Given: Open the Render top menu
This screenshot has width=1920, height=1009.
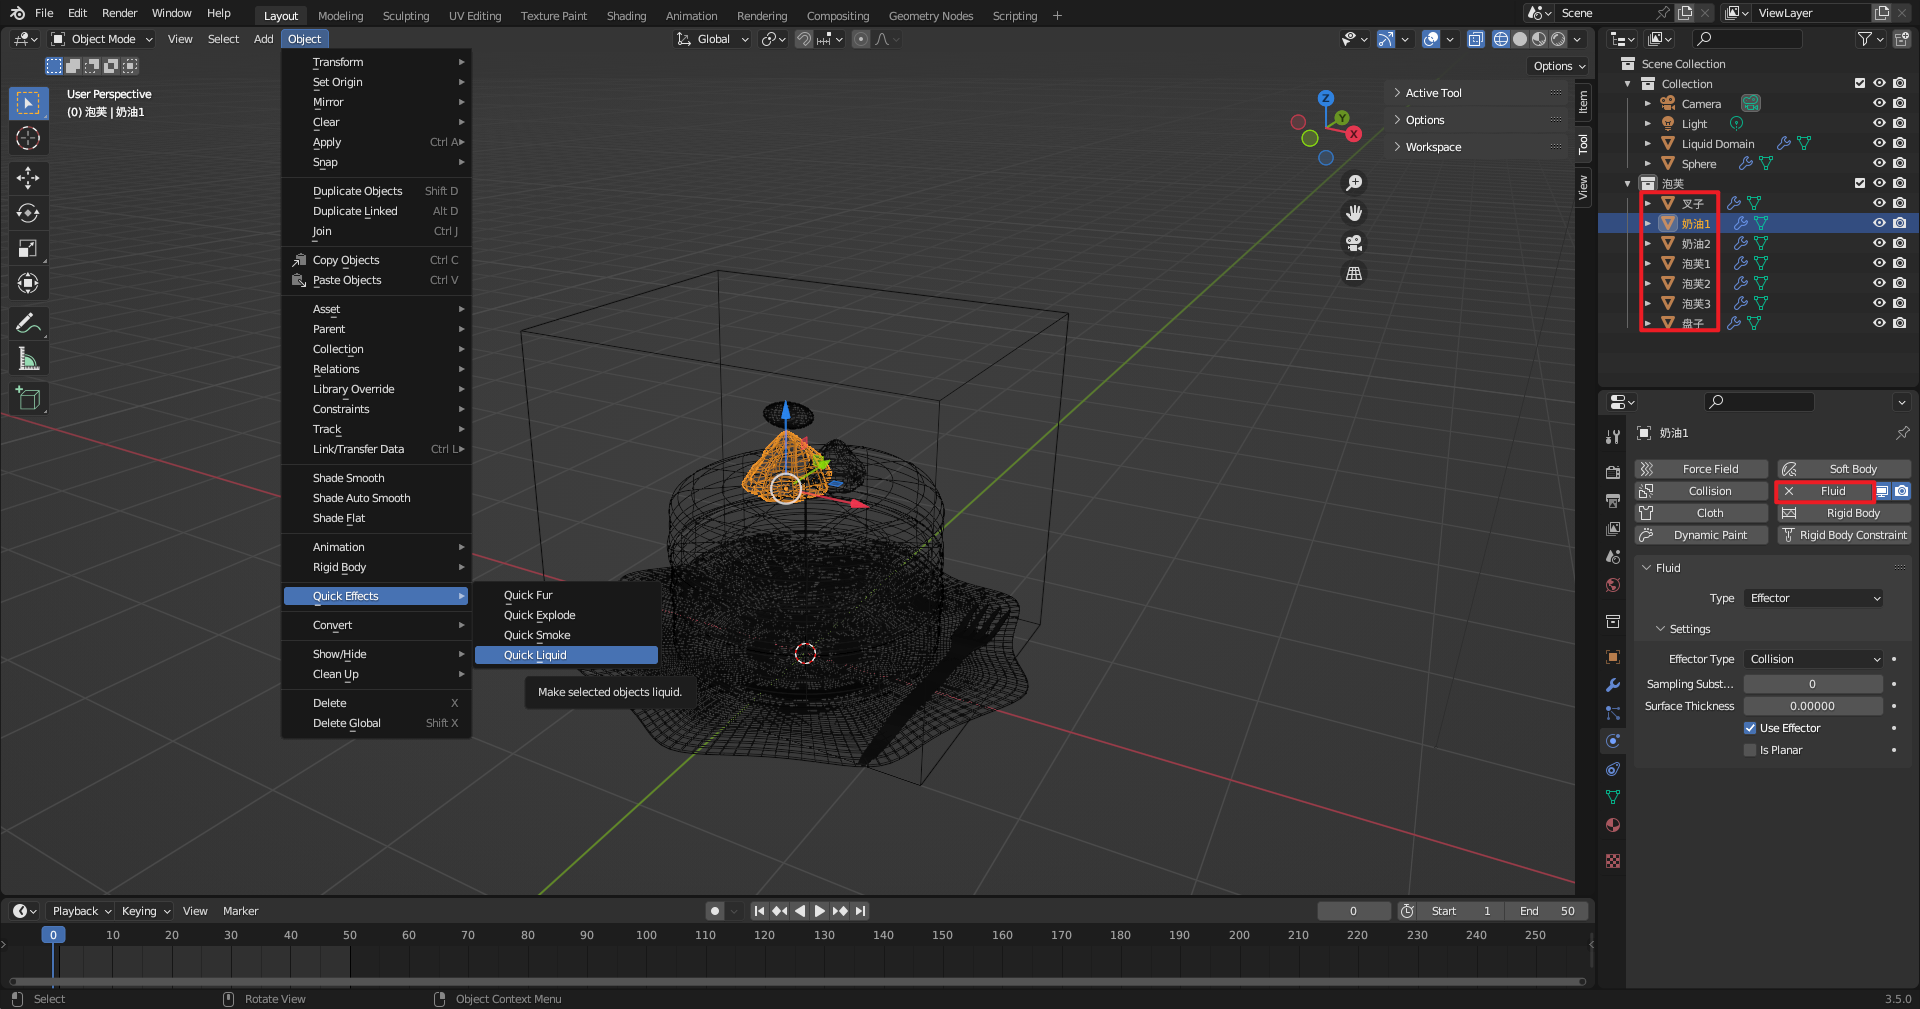Looking at the screenshot, I should tap(119, 13).
